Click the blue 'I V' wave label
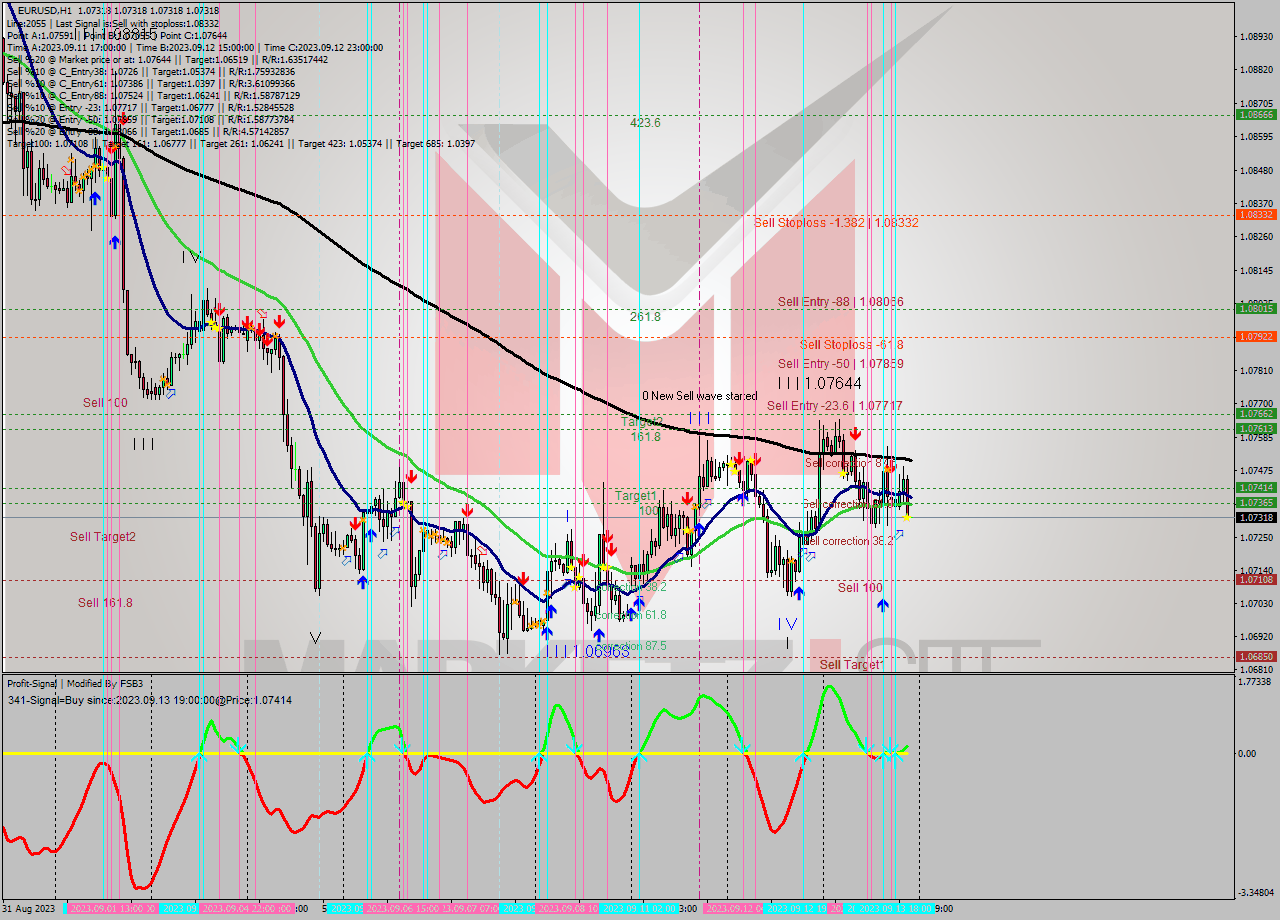Screen dimensions: 1280x920 coord(789,624)
